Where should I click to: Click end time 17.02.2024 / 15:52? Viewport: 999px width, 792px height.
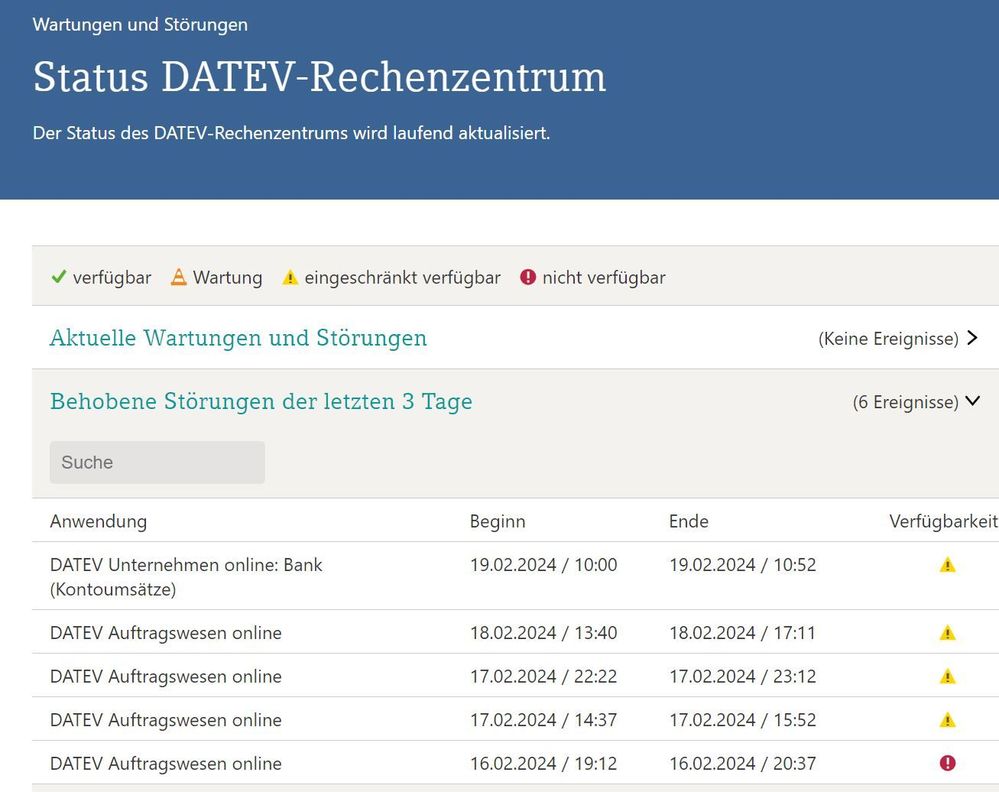[x=742, y=720]
